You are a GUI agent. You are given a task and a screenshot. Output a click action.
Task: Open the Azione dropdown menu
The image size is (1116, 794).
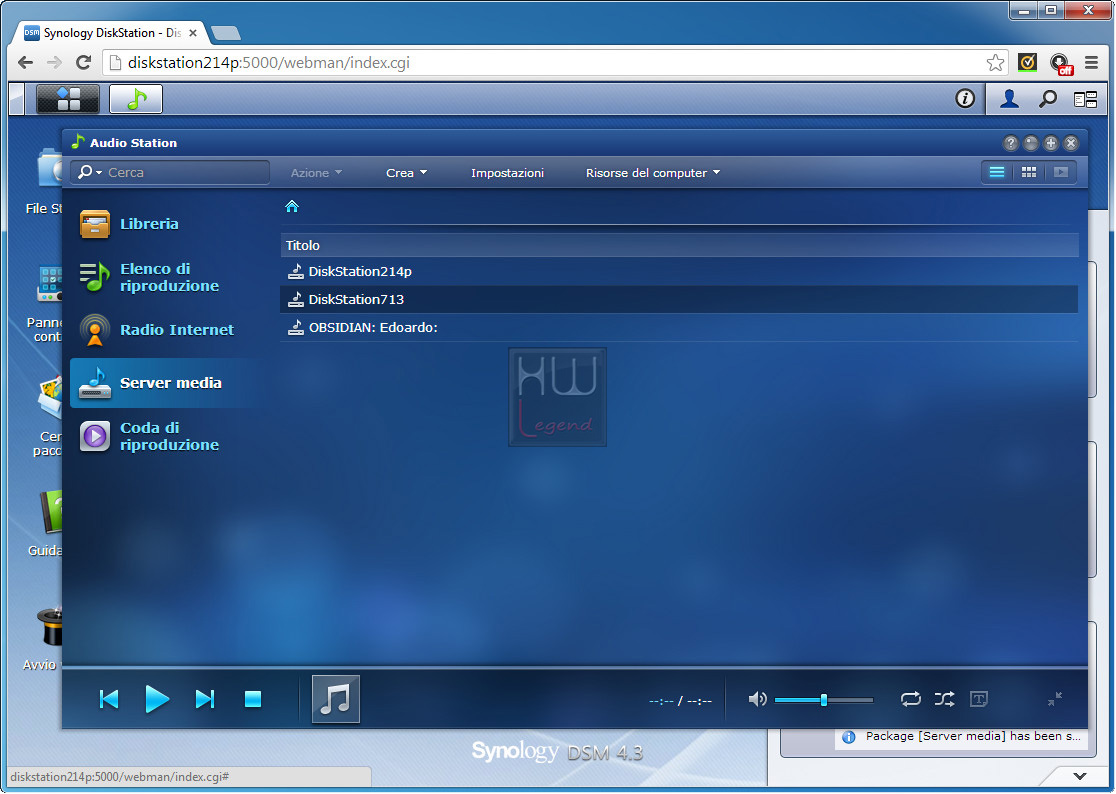[317, 173]
